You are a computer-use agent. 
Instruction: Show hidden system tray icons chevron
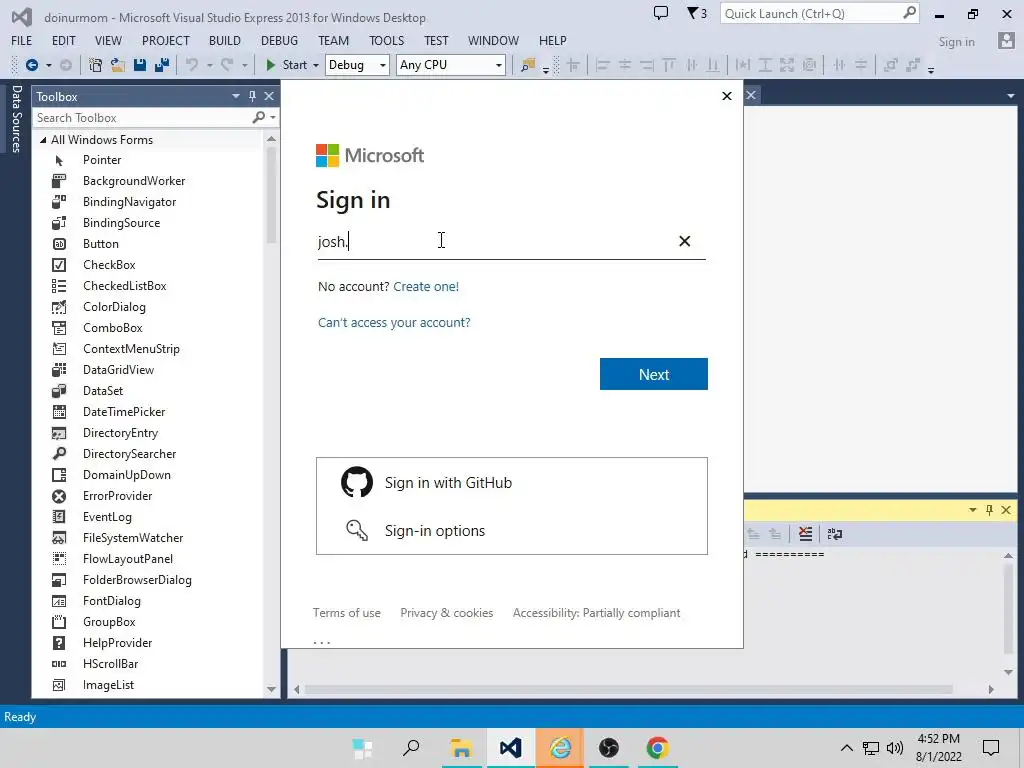pos(846,748)
